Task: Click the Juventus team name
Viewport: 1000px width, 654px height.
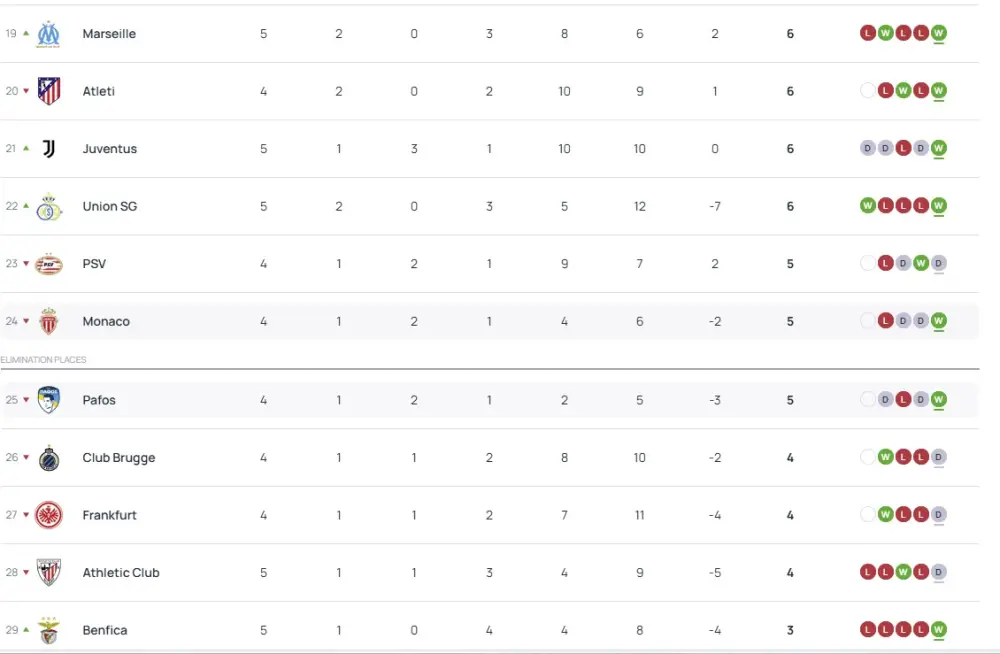Action: [x=110, y=148]
